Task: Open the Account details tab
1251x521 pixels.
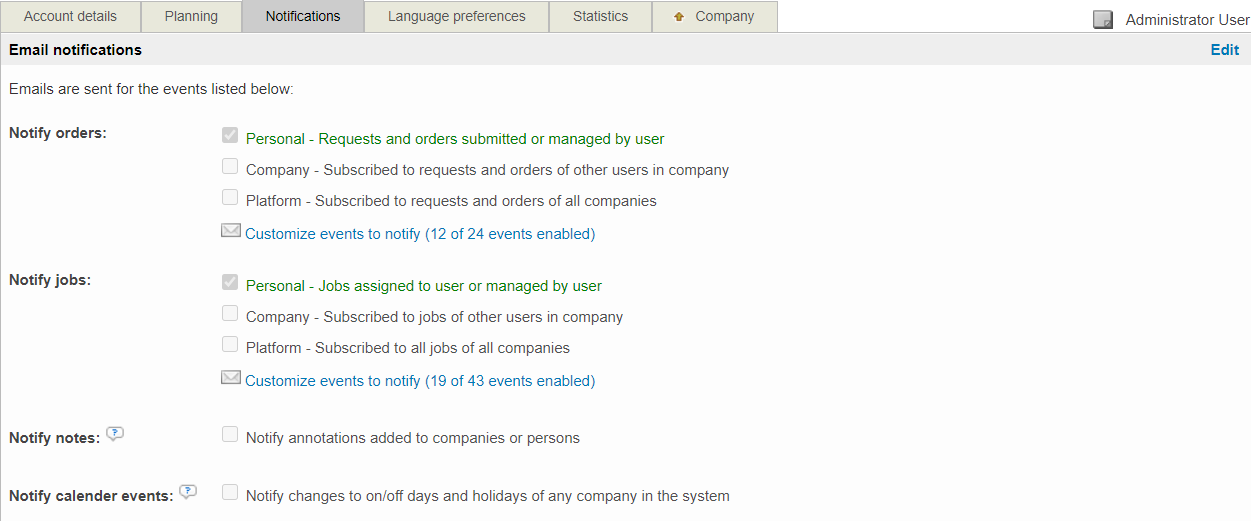Action: tap(70, 17)
